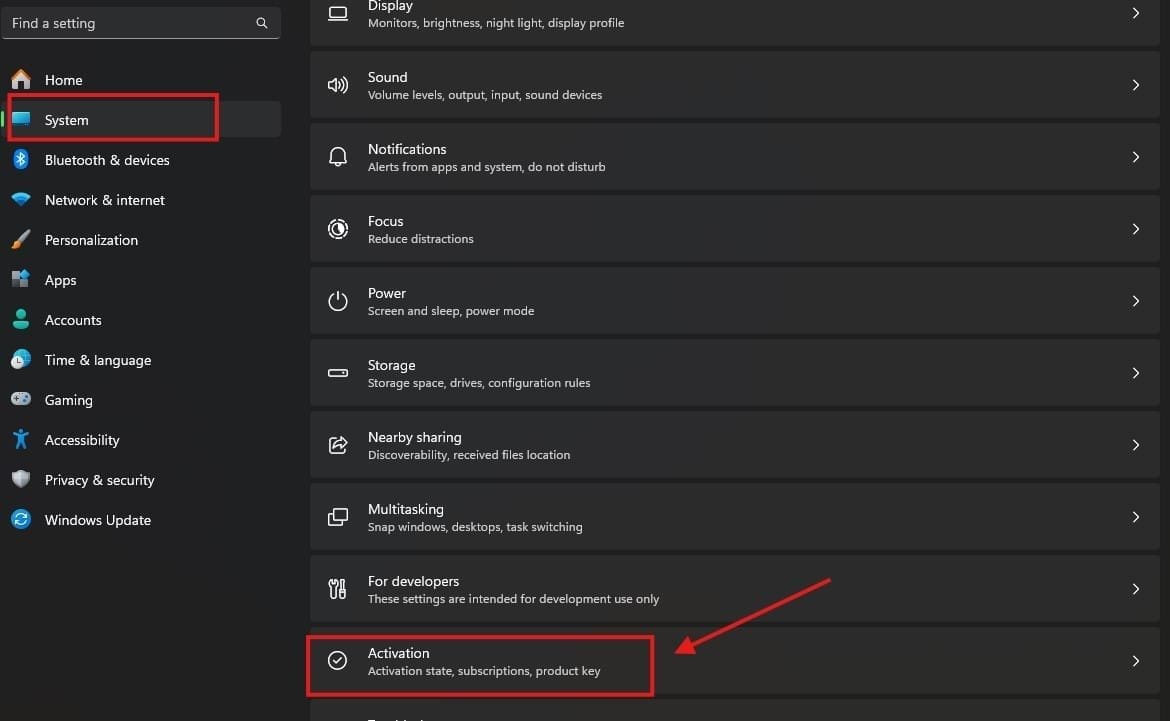Switch to Accounts section
Screen dimensions: 1170x721
tap(141, 319)
